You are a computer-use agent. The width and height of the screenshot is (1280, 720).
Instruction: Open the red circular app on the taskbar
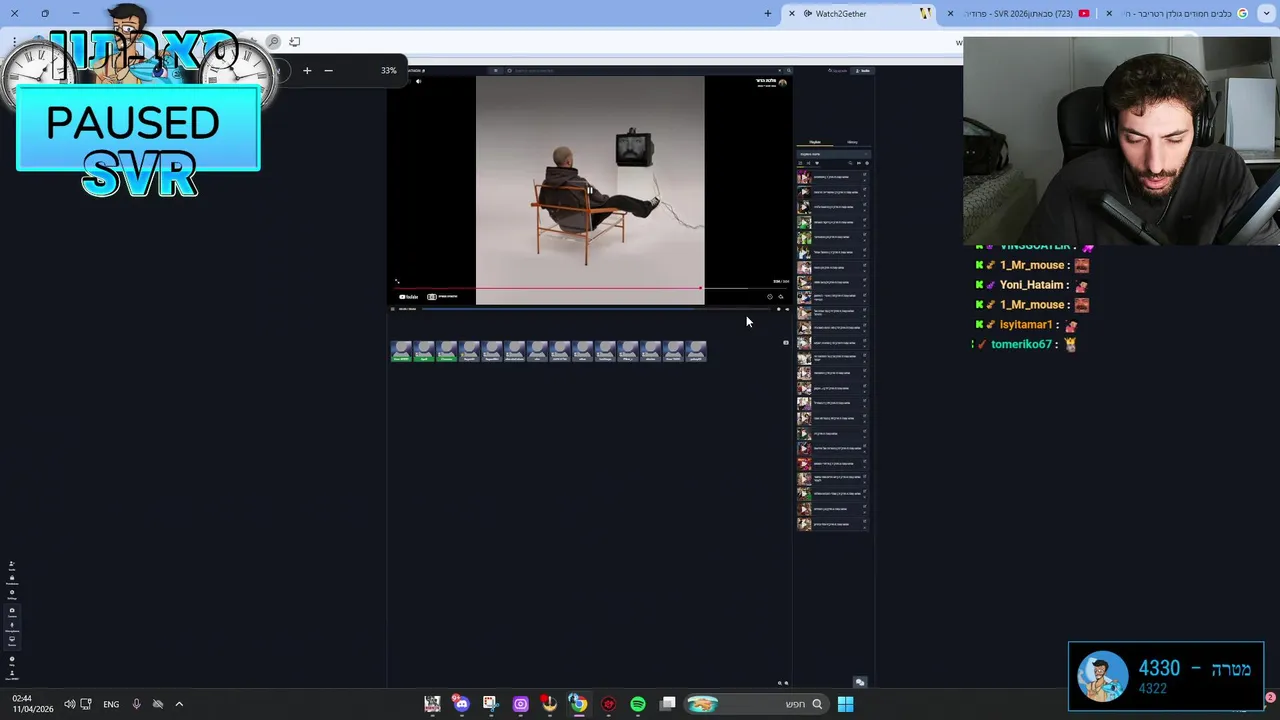click(608, 704)
